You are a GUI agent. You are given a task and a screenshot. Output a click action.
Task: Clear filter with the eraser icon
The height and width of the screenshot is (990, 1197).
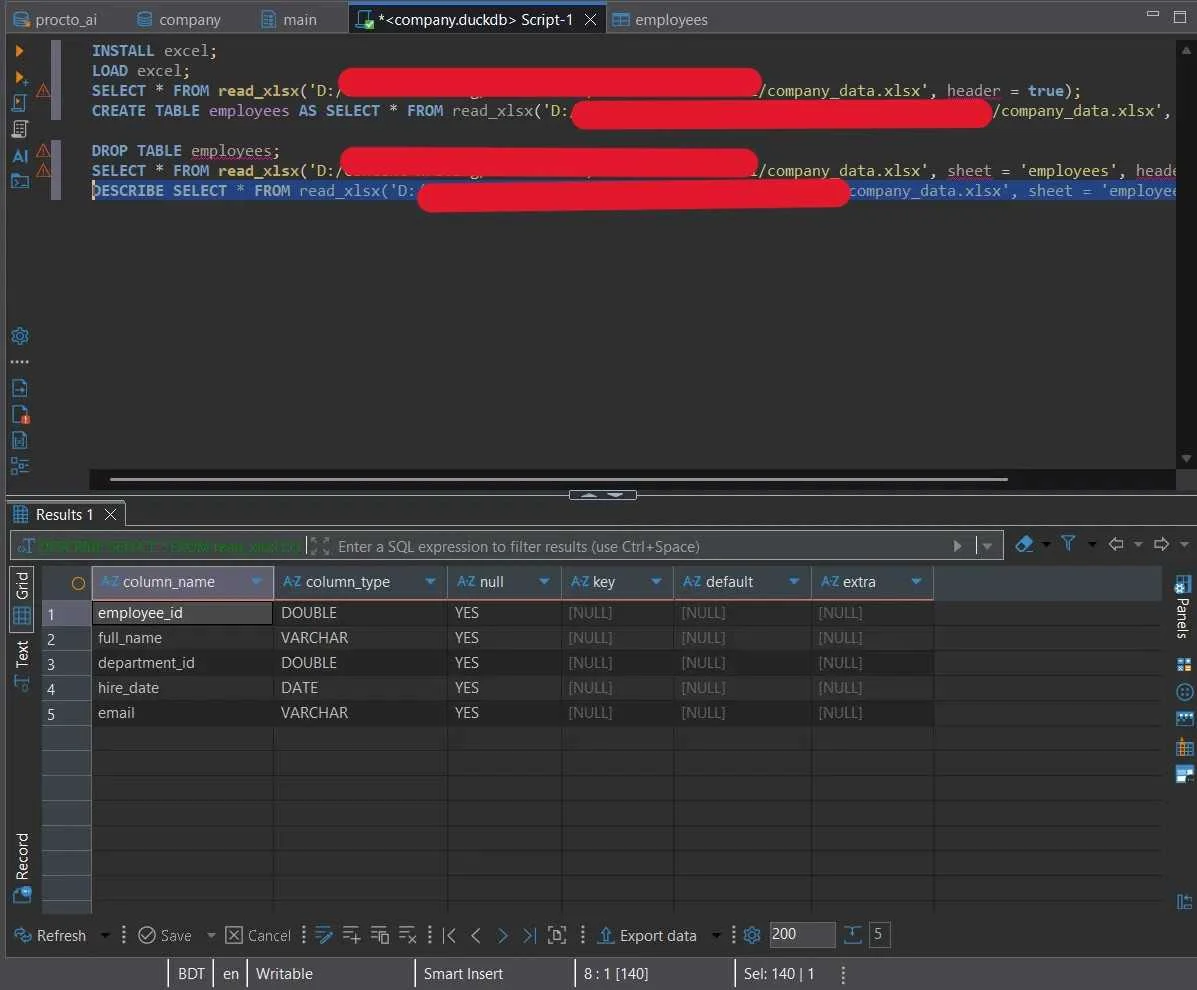point(1024,544)
